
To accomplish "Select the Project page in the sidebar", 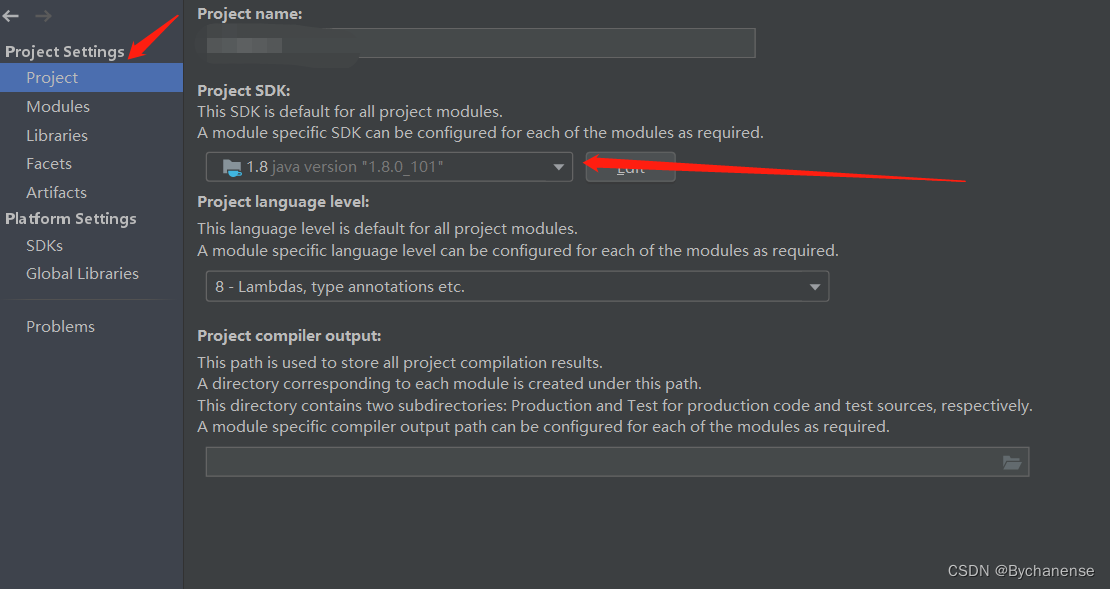I will (52, 77).
